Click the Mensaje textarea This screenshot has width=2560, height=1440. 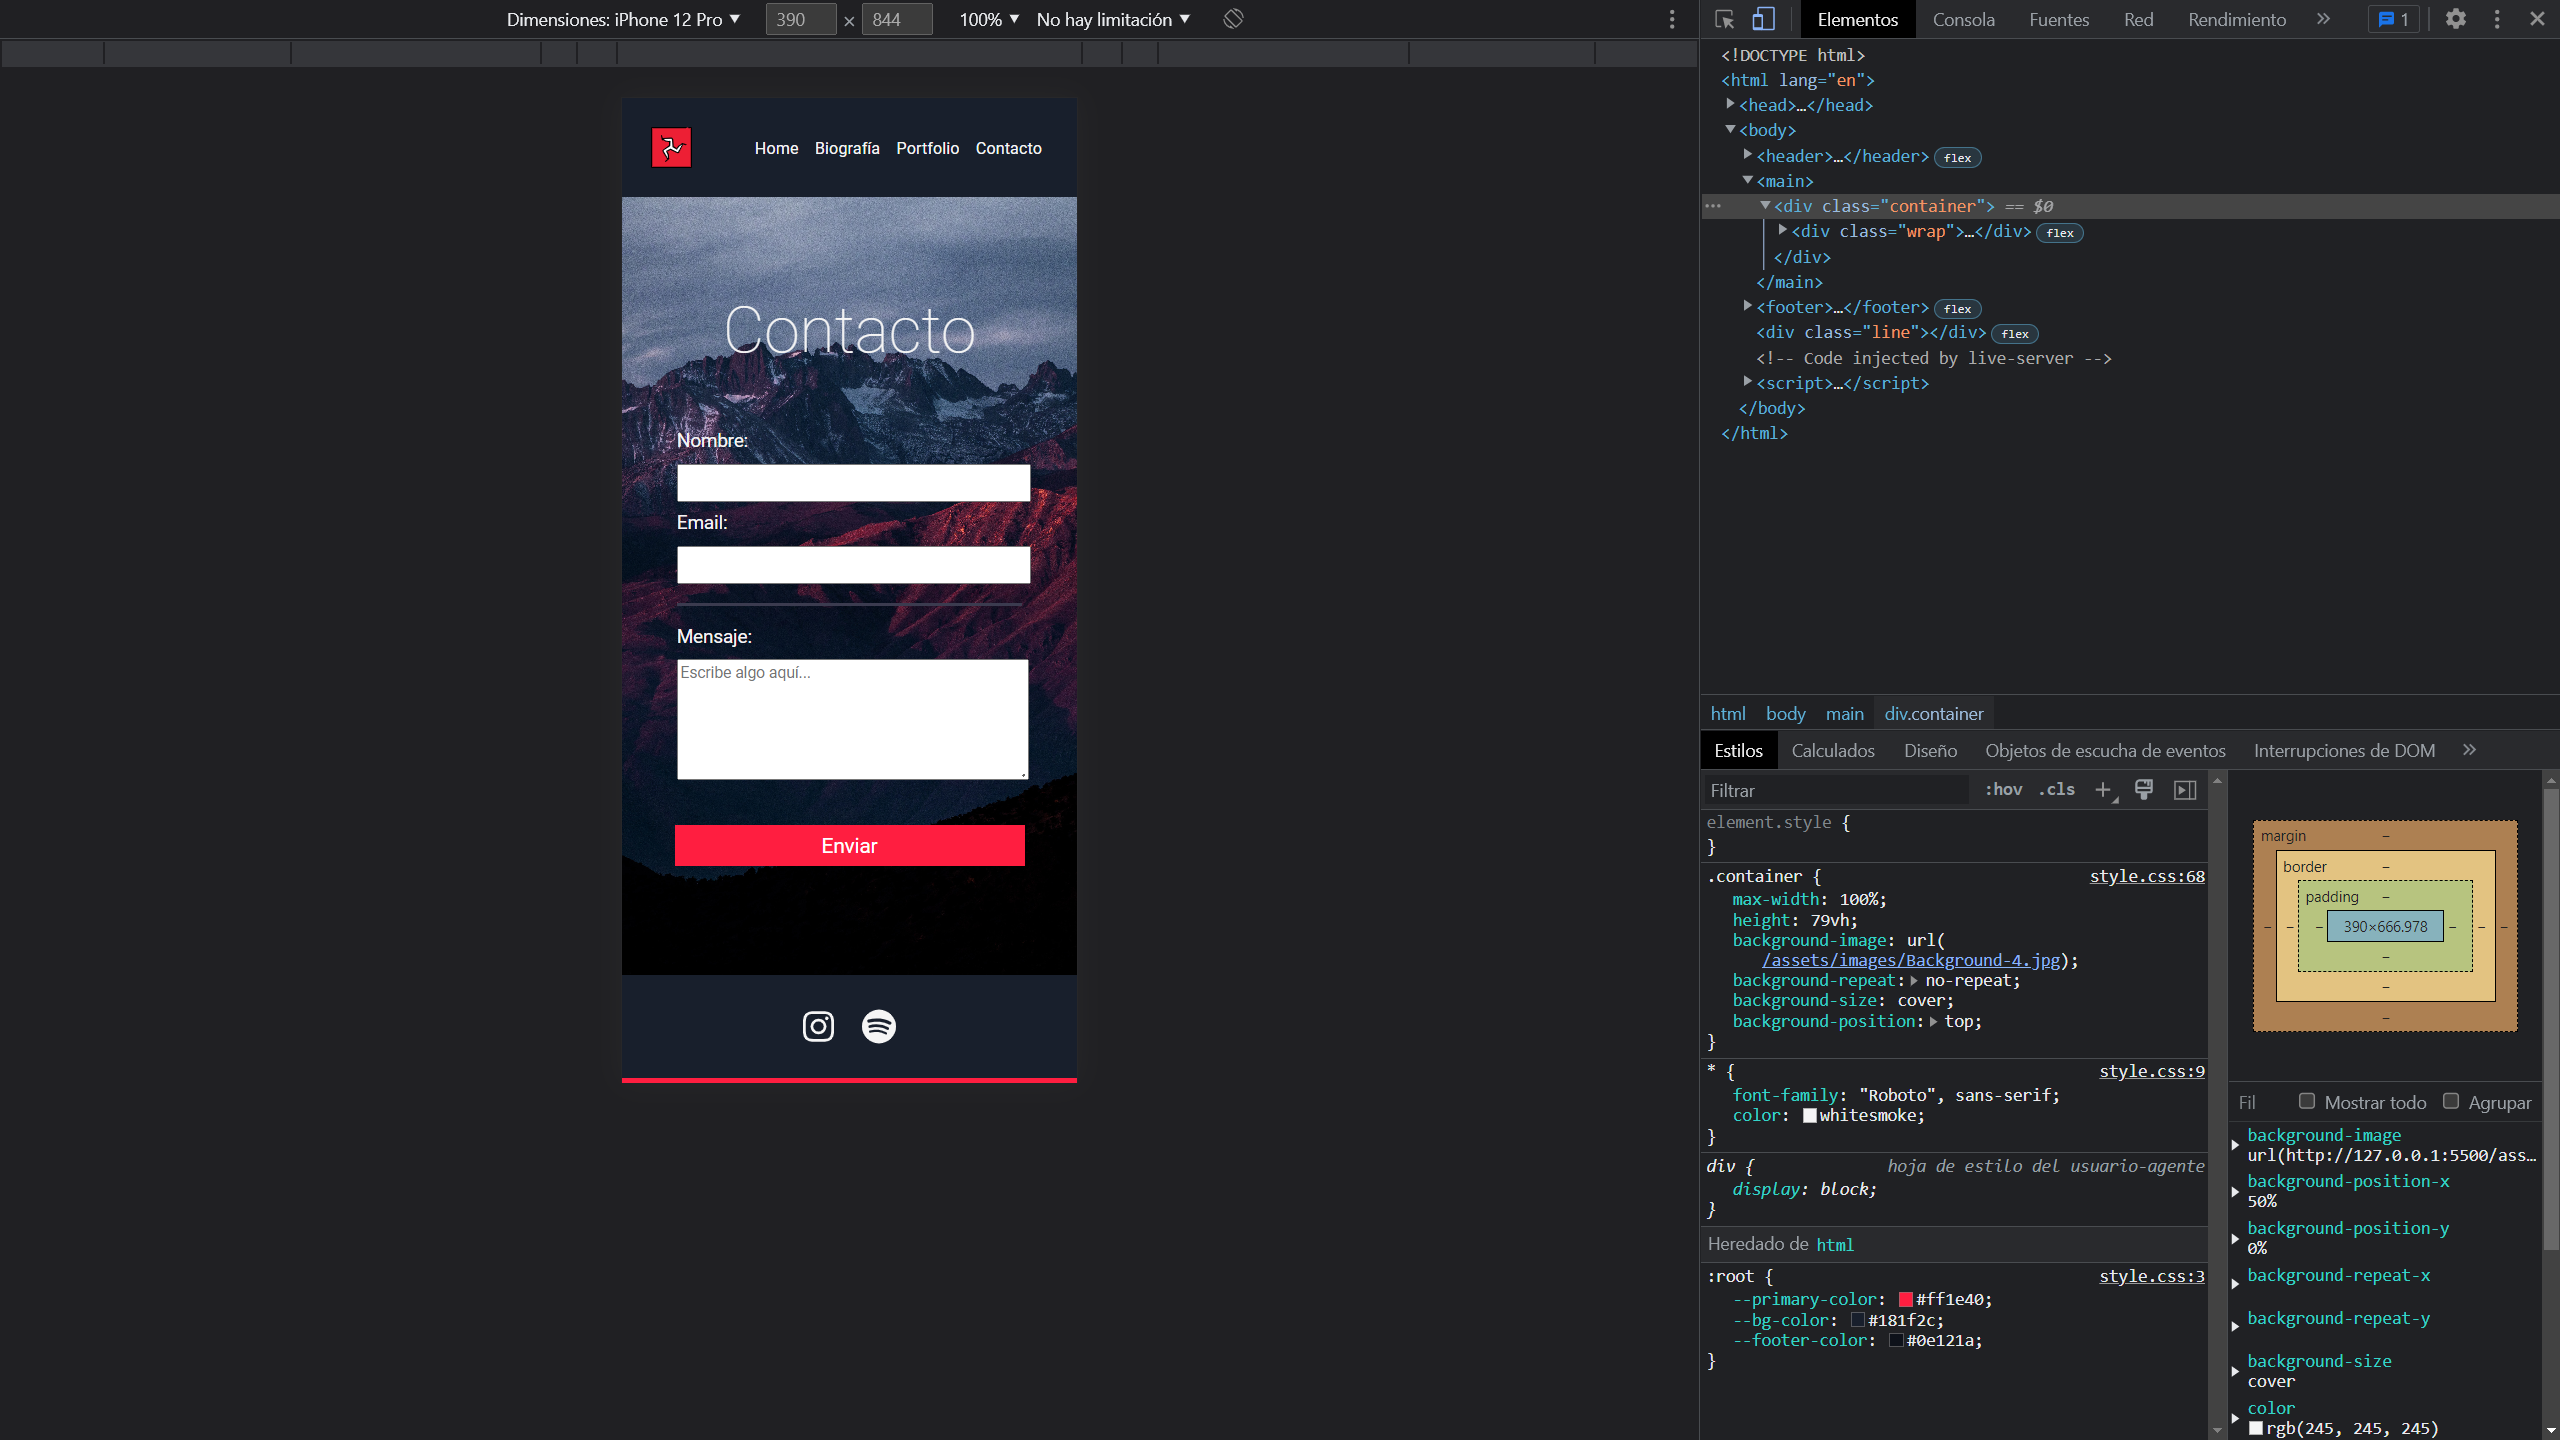pos(852,719)
